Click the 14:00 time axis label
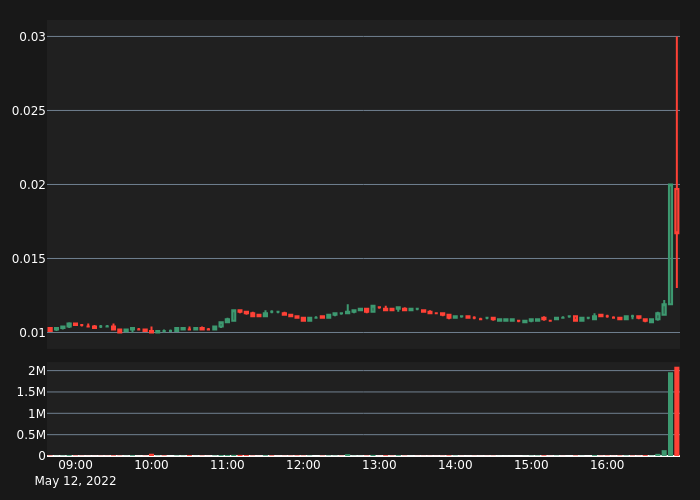Screen dimensions: 700x500 [455, 465]
